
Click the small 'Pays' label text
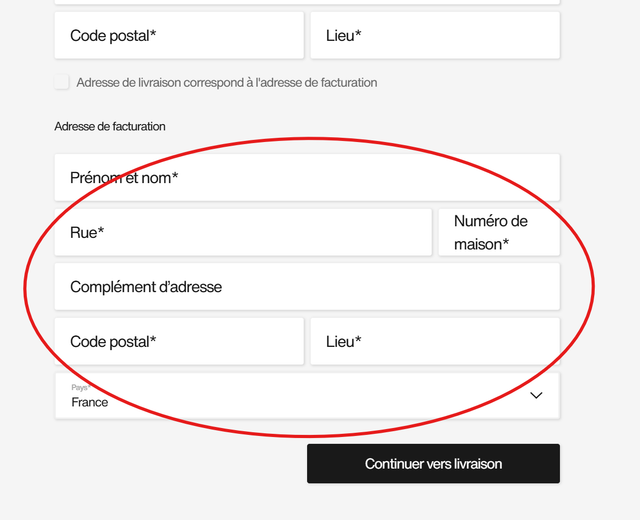(80, 388)
